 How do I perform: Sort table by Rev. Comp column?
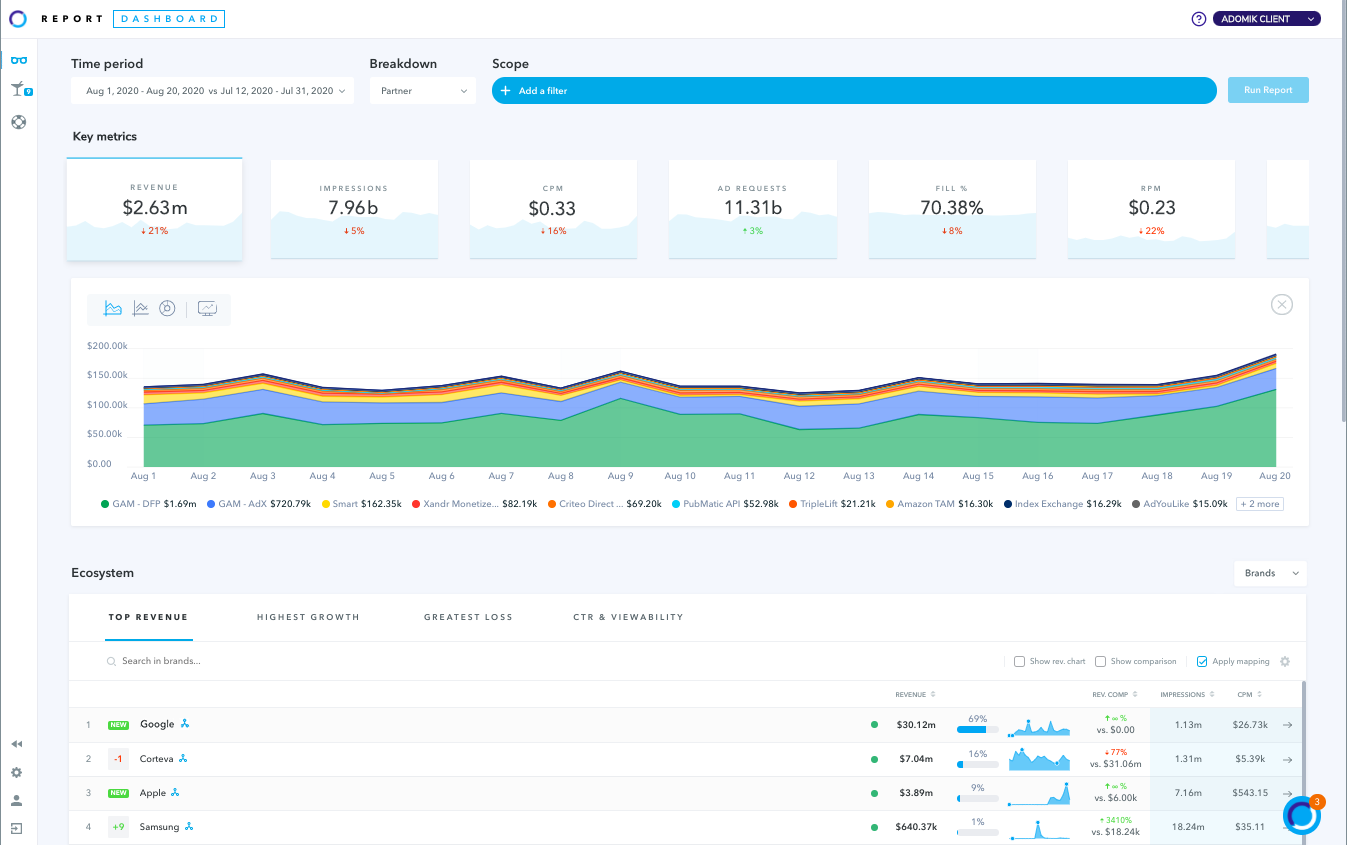tap(1115, 694)
